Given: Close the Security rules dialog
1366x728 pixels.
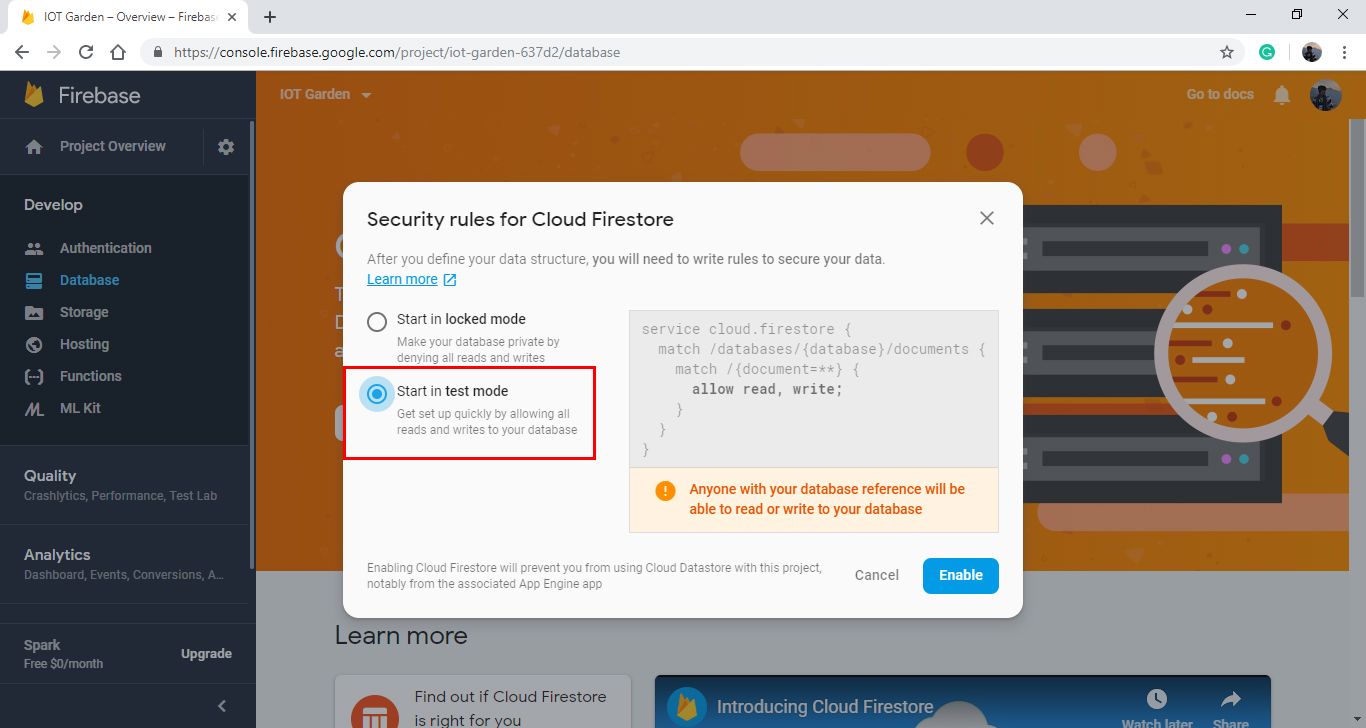Looking at the screenshot, I should tap(987, 218).
